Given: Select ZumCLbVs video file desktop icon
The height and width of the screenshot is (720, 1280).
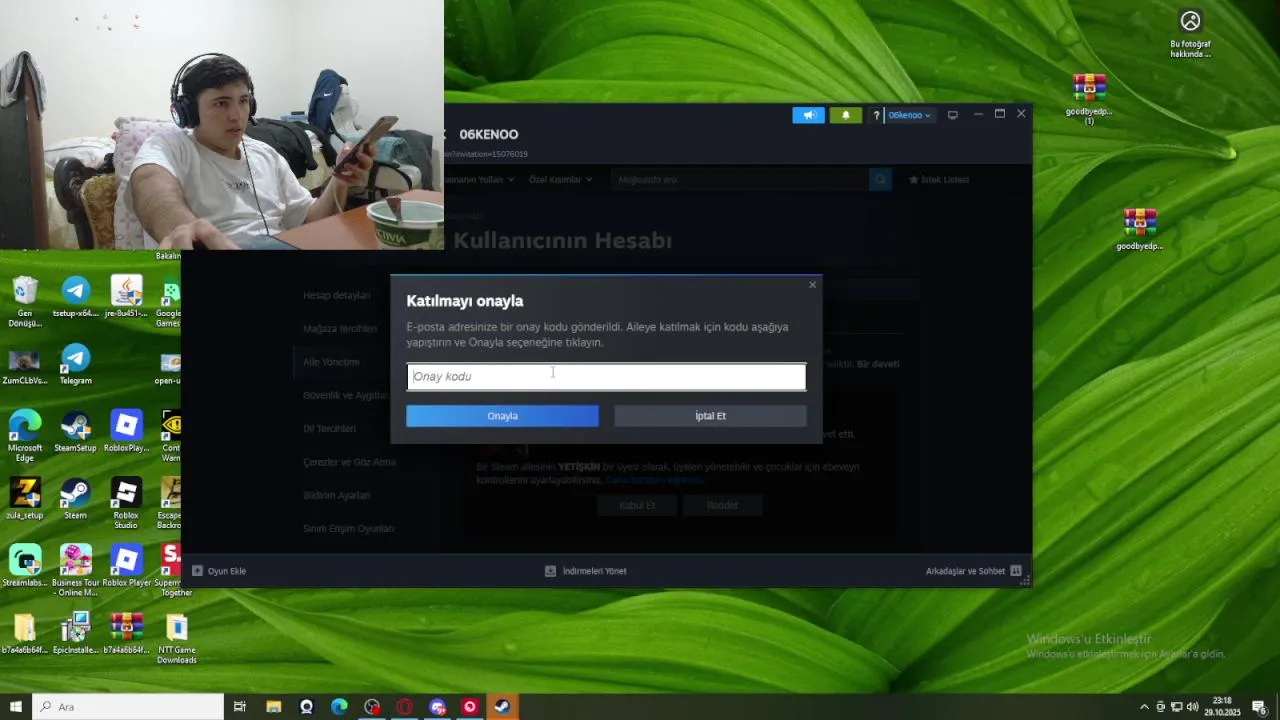Looking at the screenshot, I should point(25,366).
